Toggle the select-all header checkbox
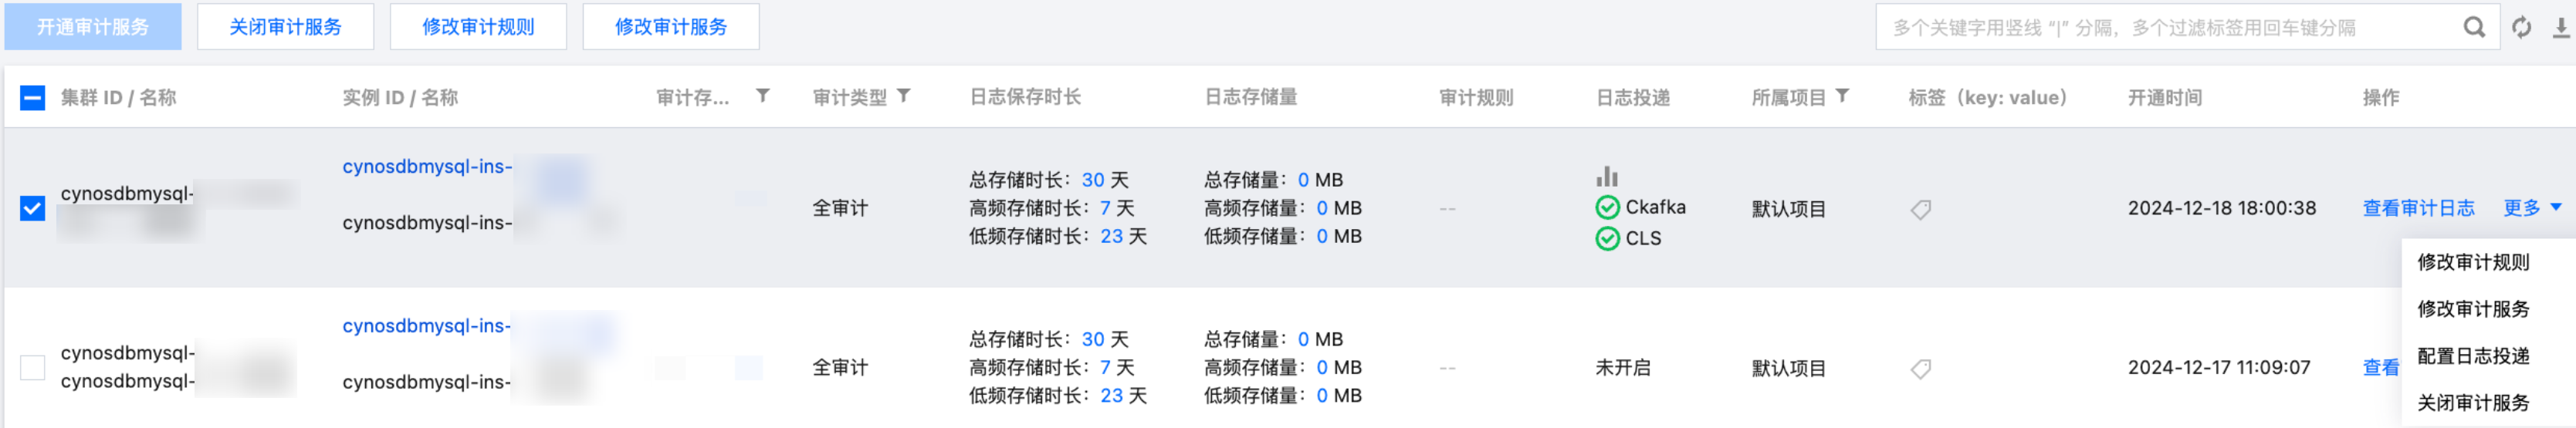This screenshot has width=2576, height=428. pyautogui.click(x=33, y=97)
